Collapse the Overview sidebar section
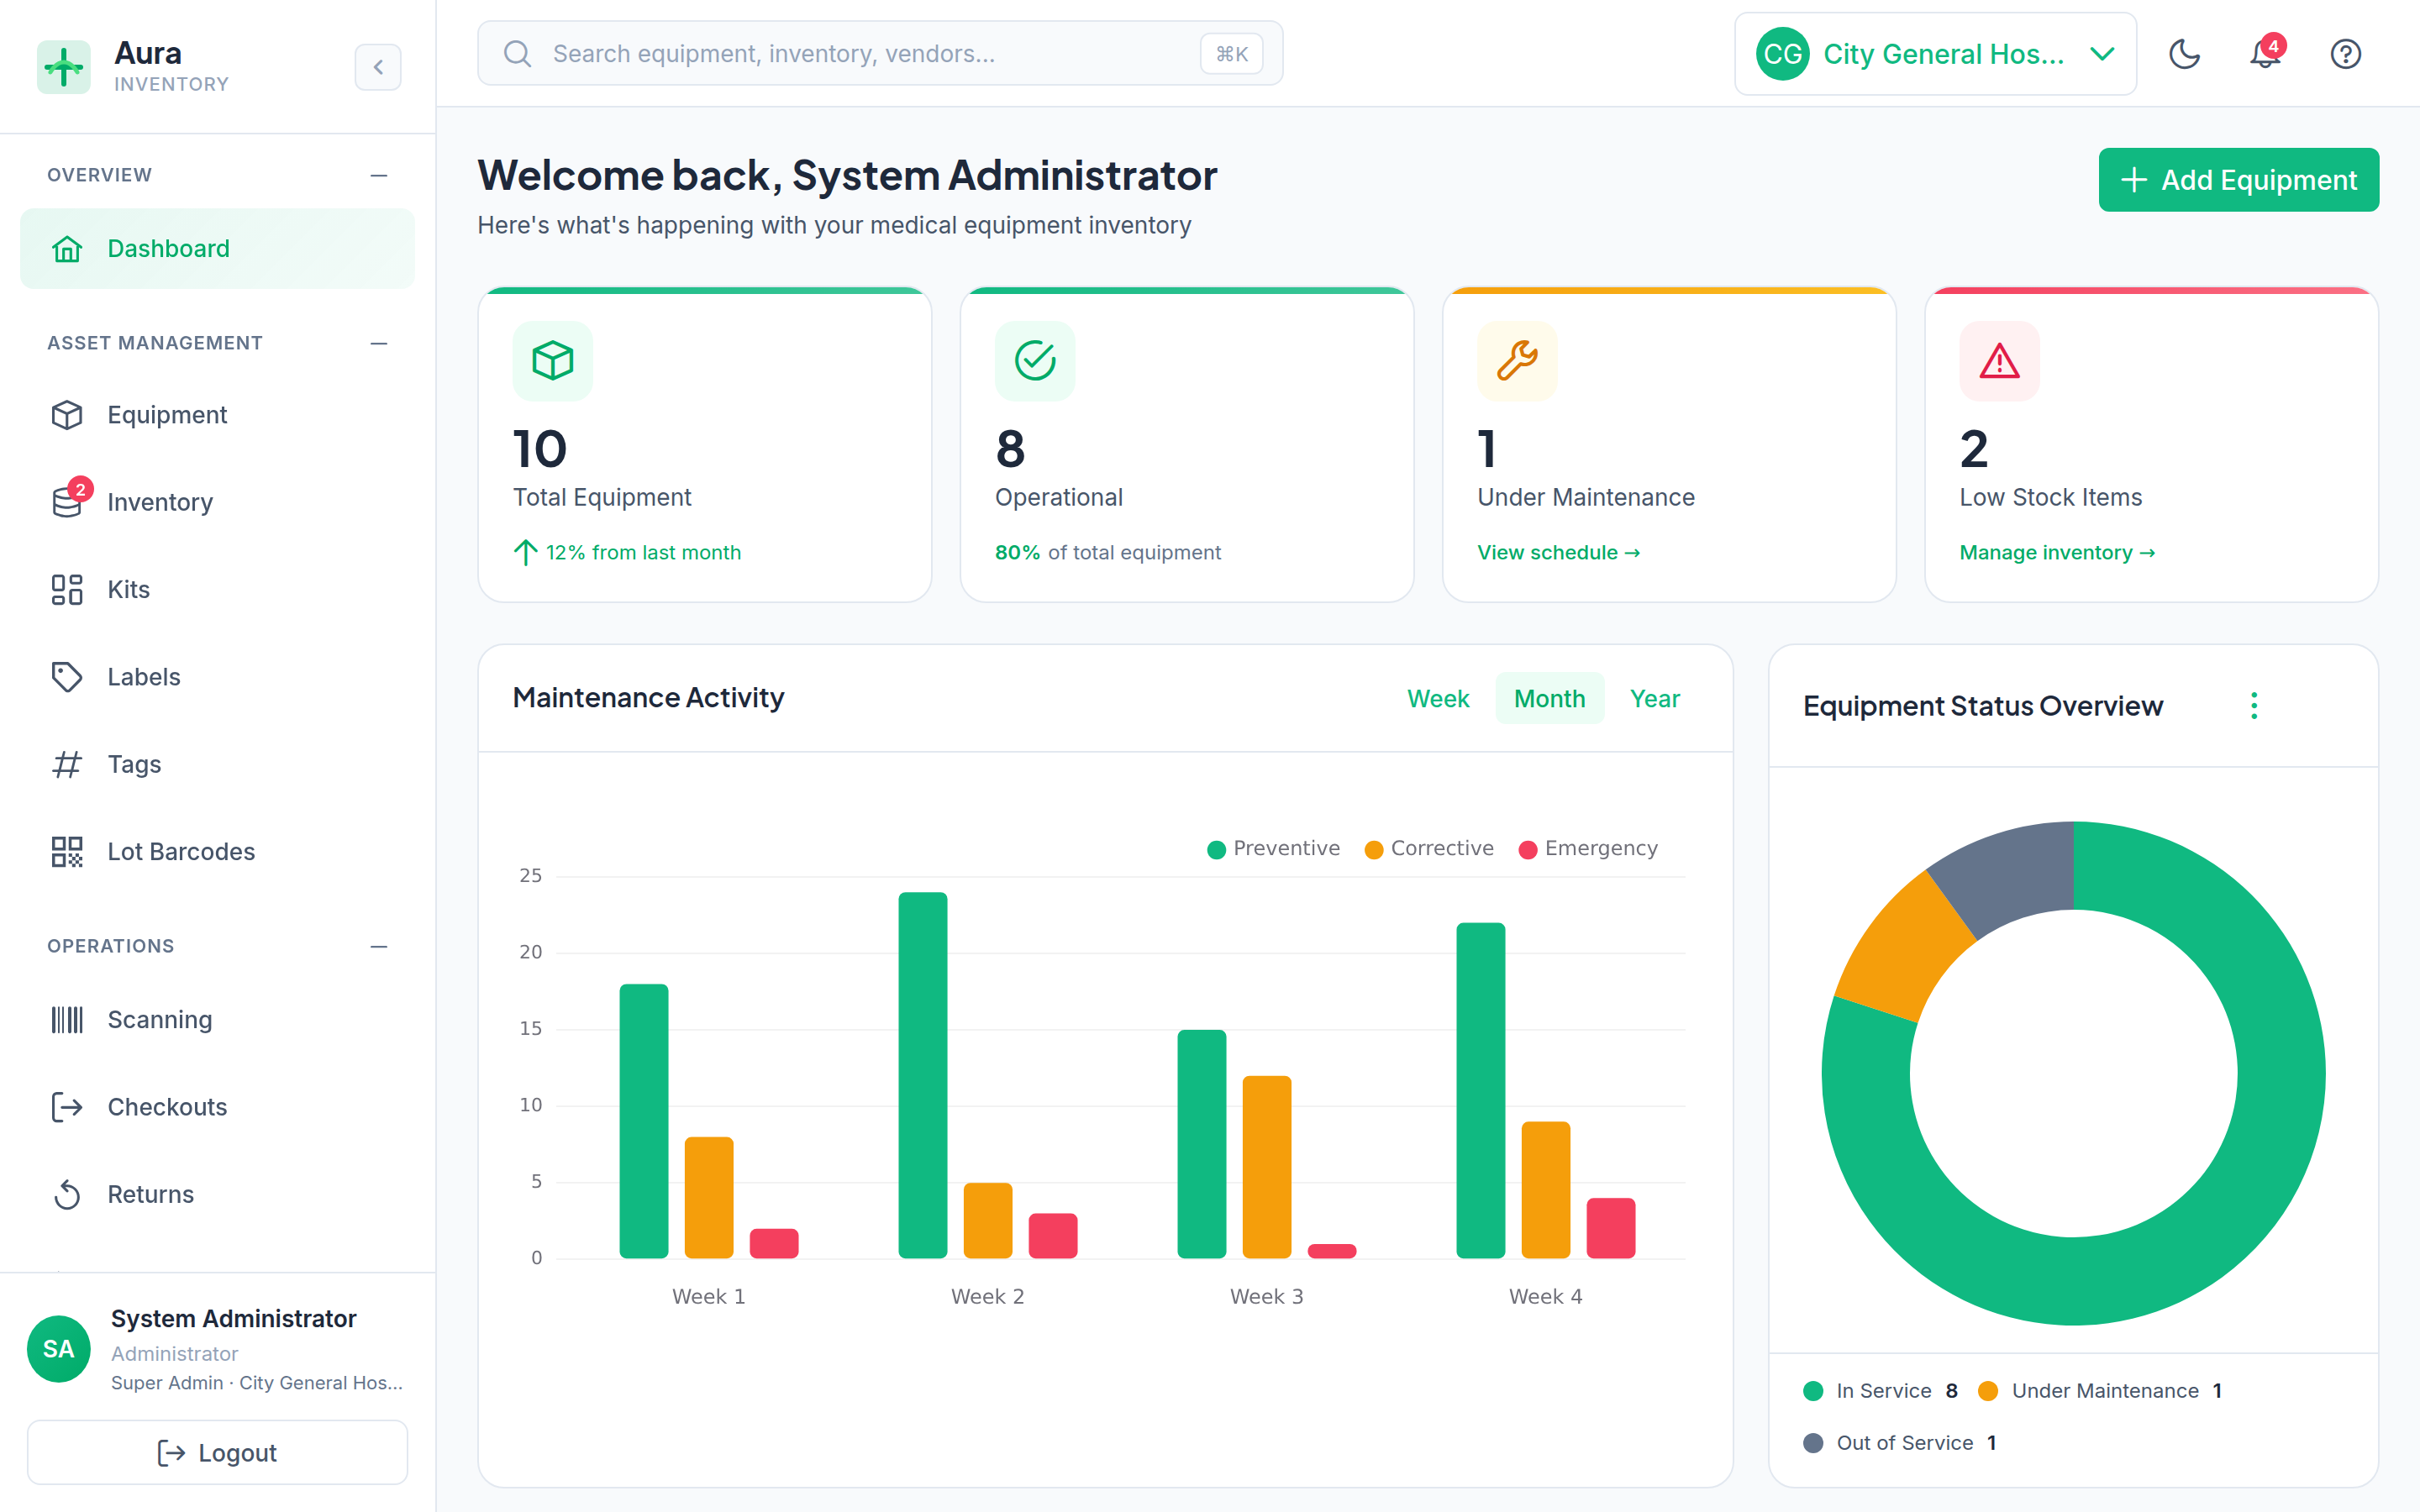Screen dimensions: 2420x1512 (379, 174)
